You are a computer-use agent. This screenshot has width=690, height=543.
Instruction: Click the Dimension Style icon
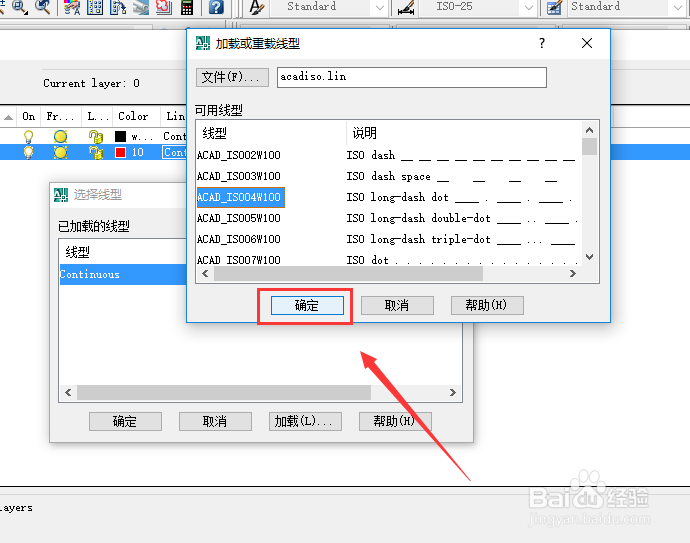tap(406, 7)
